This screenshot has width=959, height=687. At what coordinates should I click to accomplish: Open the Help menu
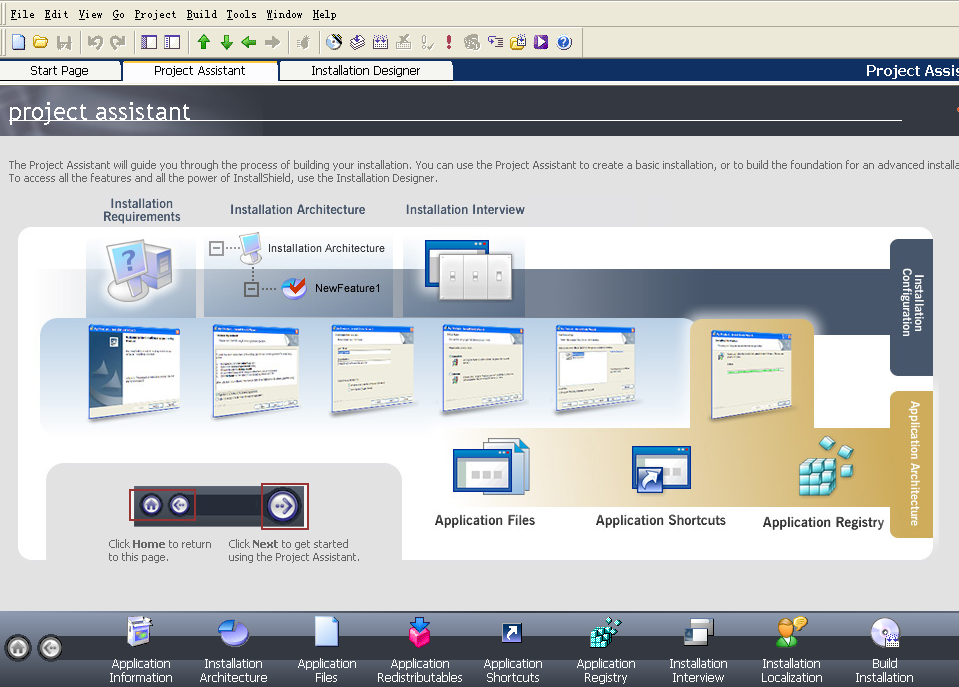tap(324, 14)
